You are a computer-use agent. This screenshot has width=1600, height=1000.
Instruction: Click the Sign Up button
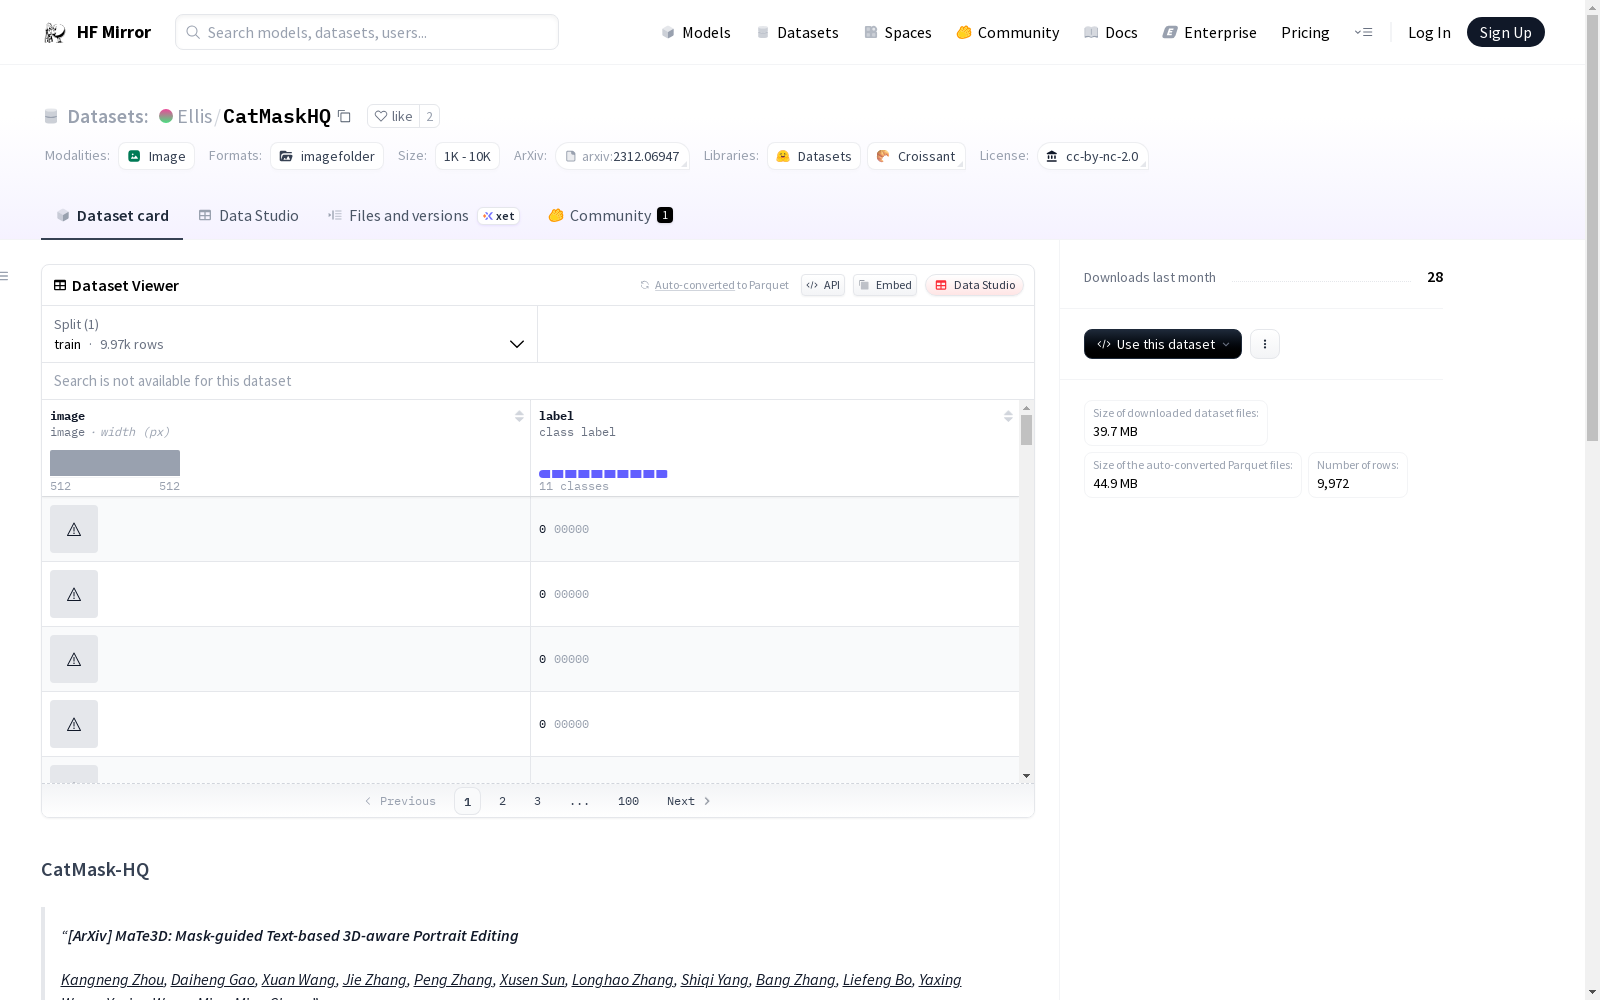1506,32
